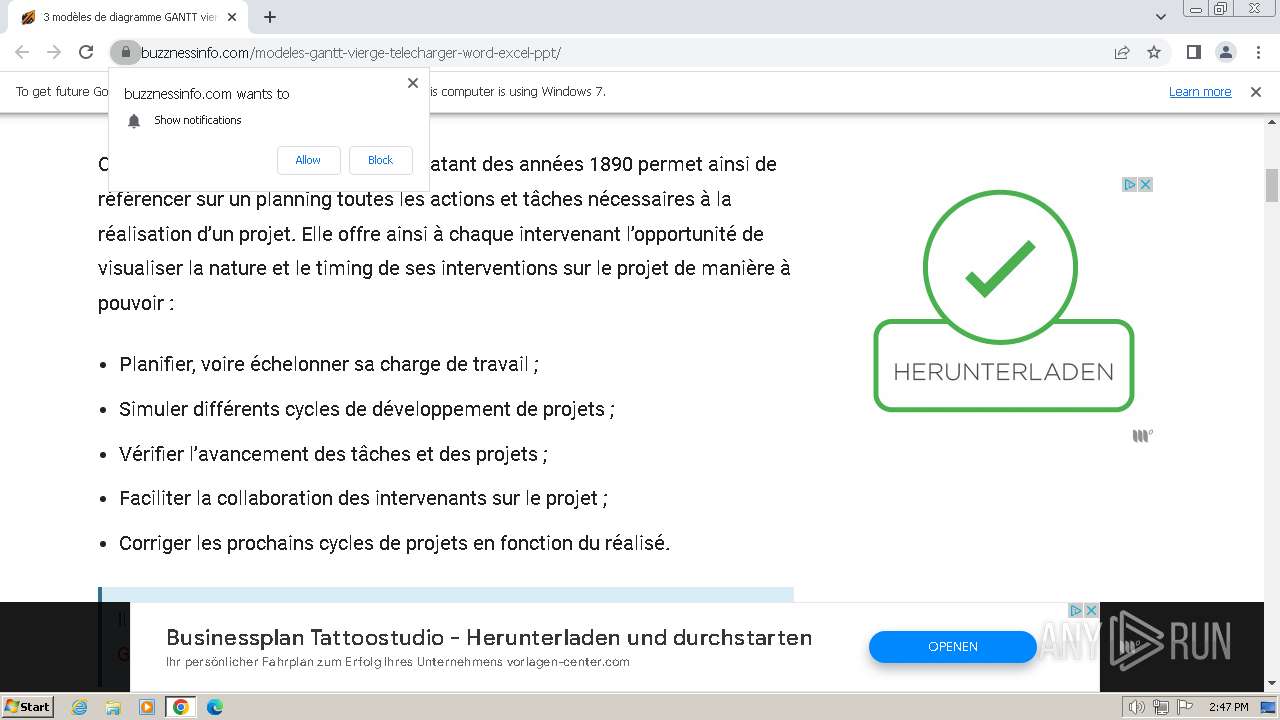The image size is (1280, 720).
Task: Open AdChoices icon on bottom banner
Action: click(1076, 610)
